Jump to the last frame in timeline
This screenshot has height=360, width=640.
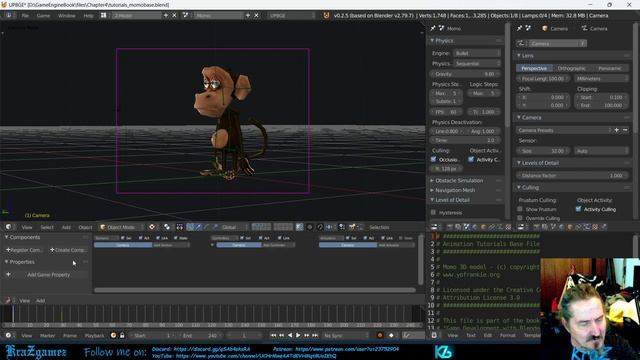tap(315, 335)
